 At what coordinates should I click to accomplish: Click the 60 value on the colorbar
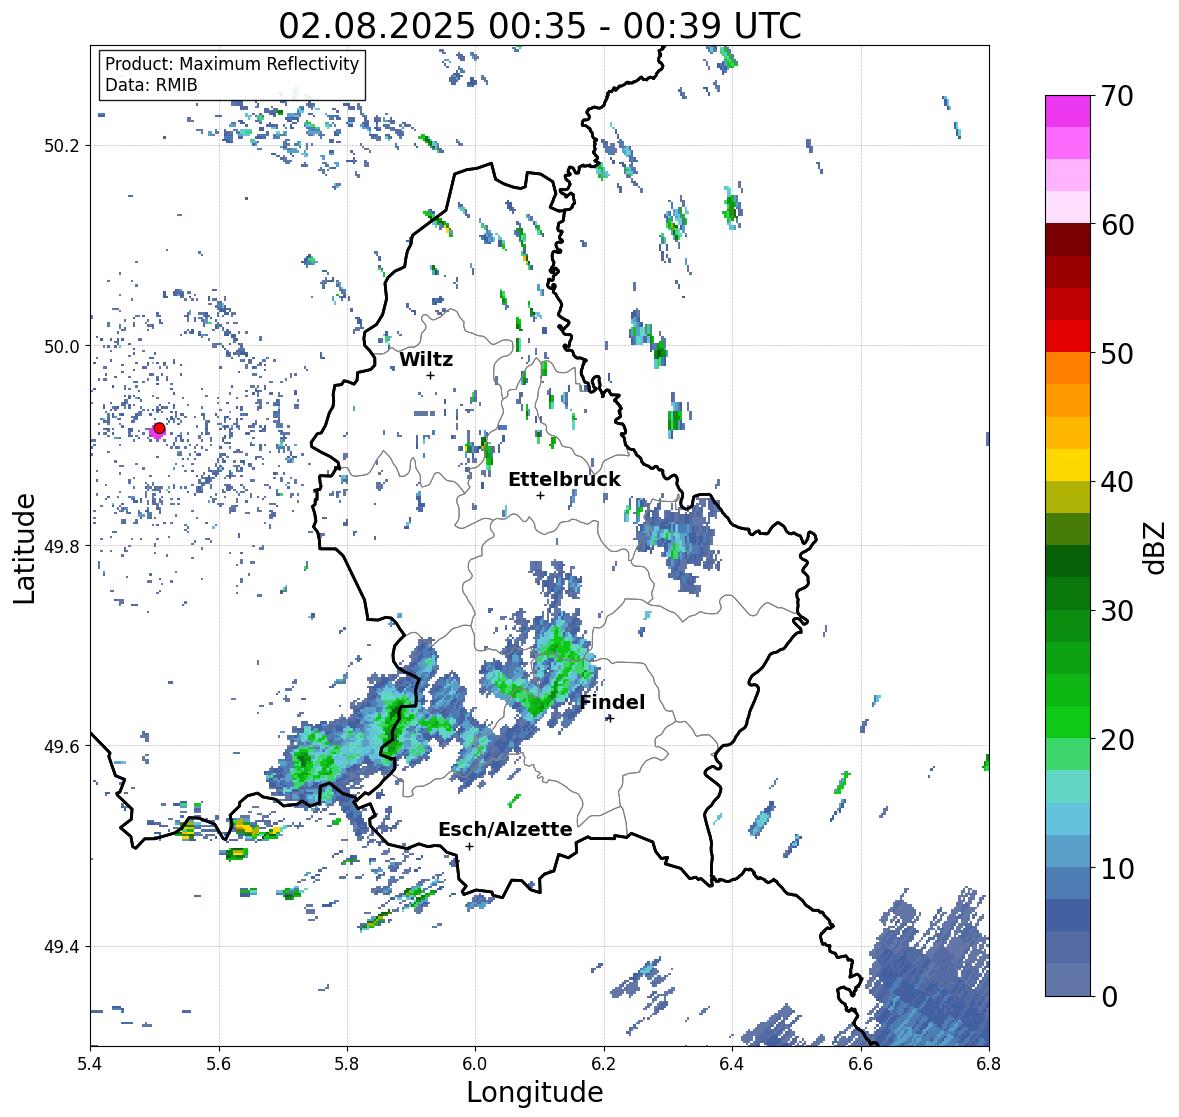1117,225
